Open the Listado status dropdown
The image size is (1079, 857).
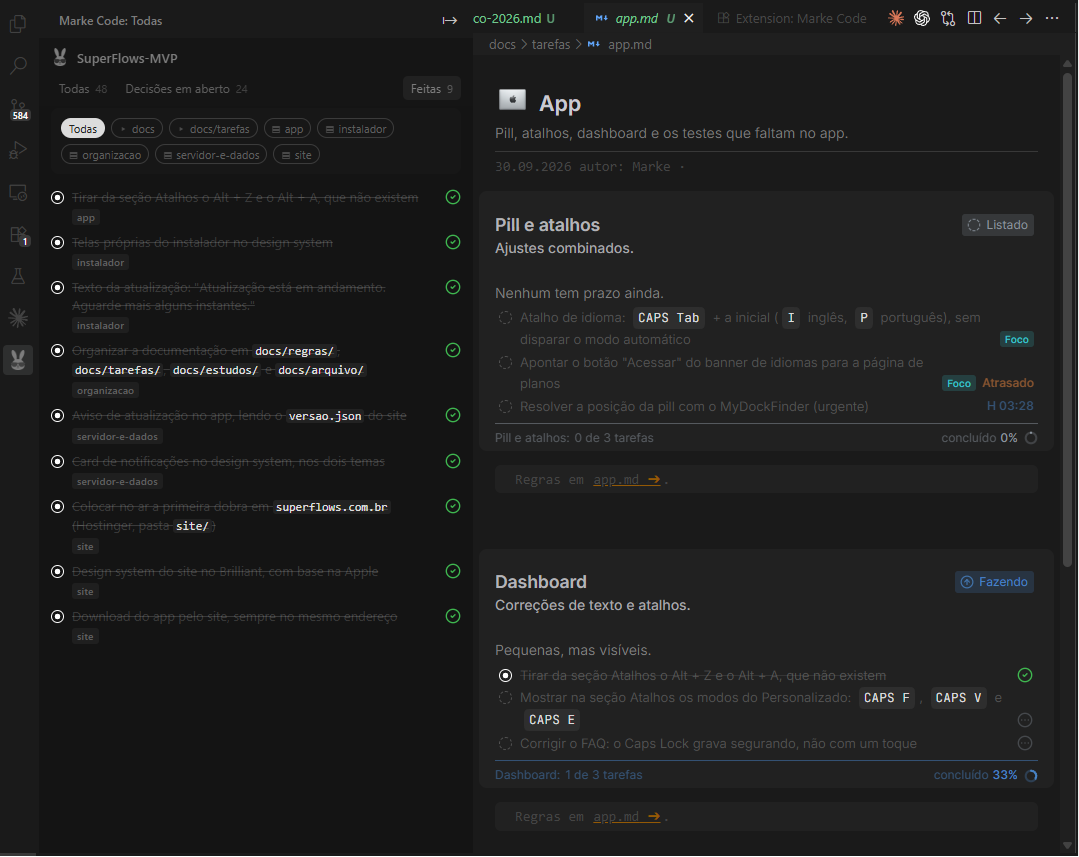[998, 225]
